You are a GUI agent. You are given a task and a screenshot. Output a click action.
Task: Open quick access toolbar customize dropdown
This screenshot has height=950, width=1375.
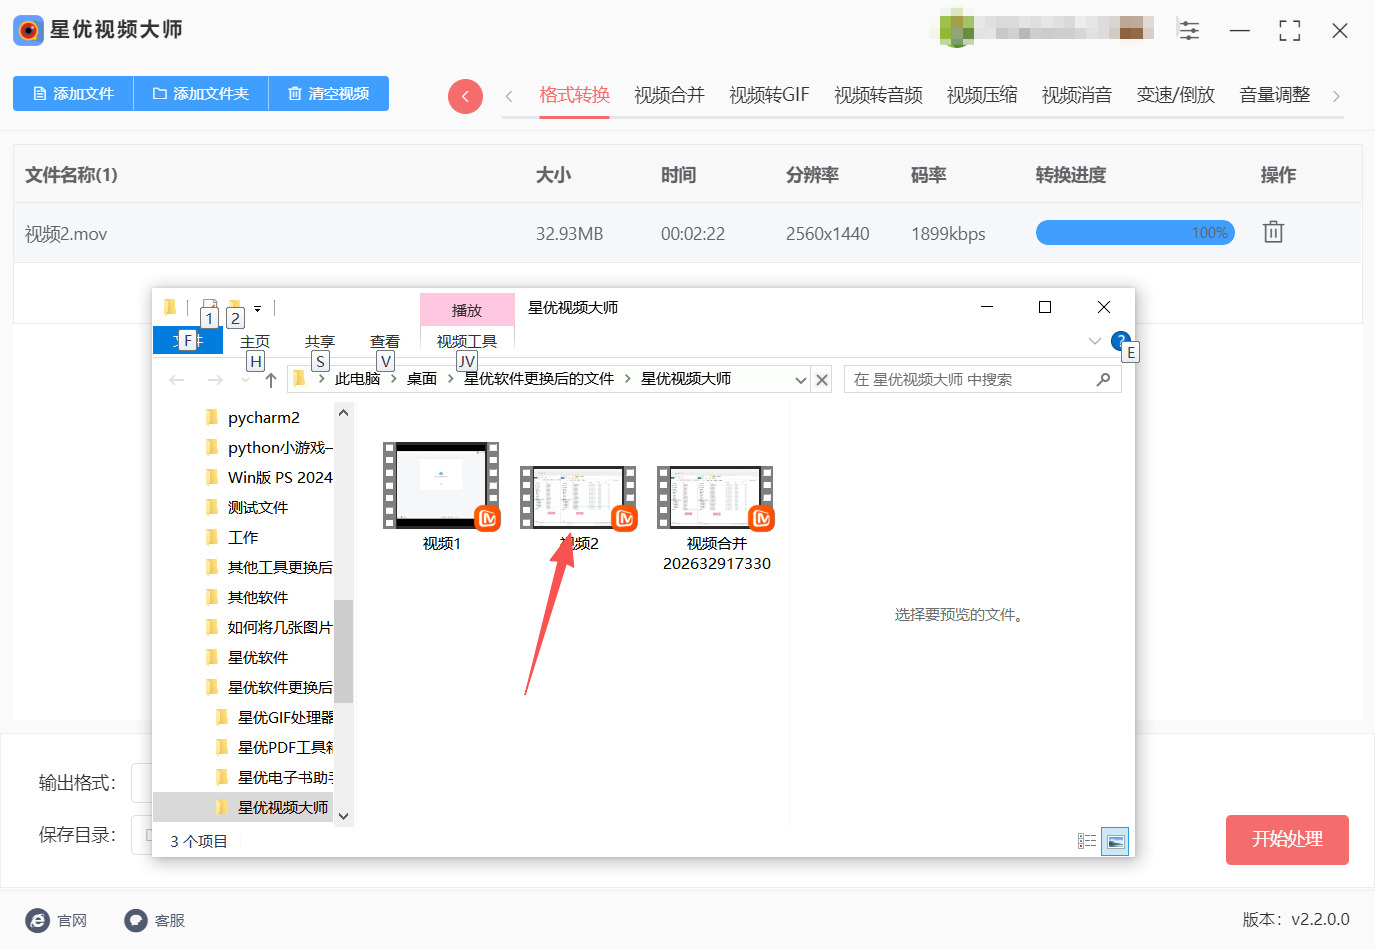[x=257, y=308]
